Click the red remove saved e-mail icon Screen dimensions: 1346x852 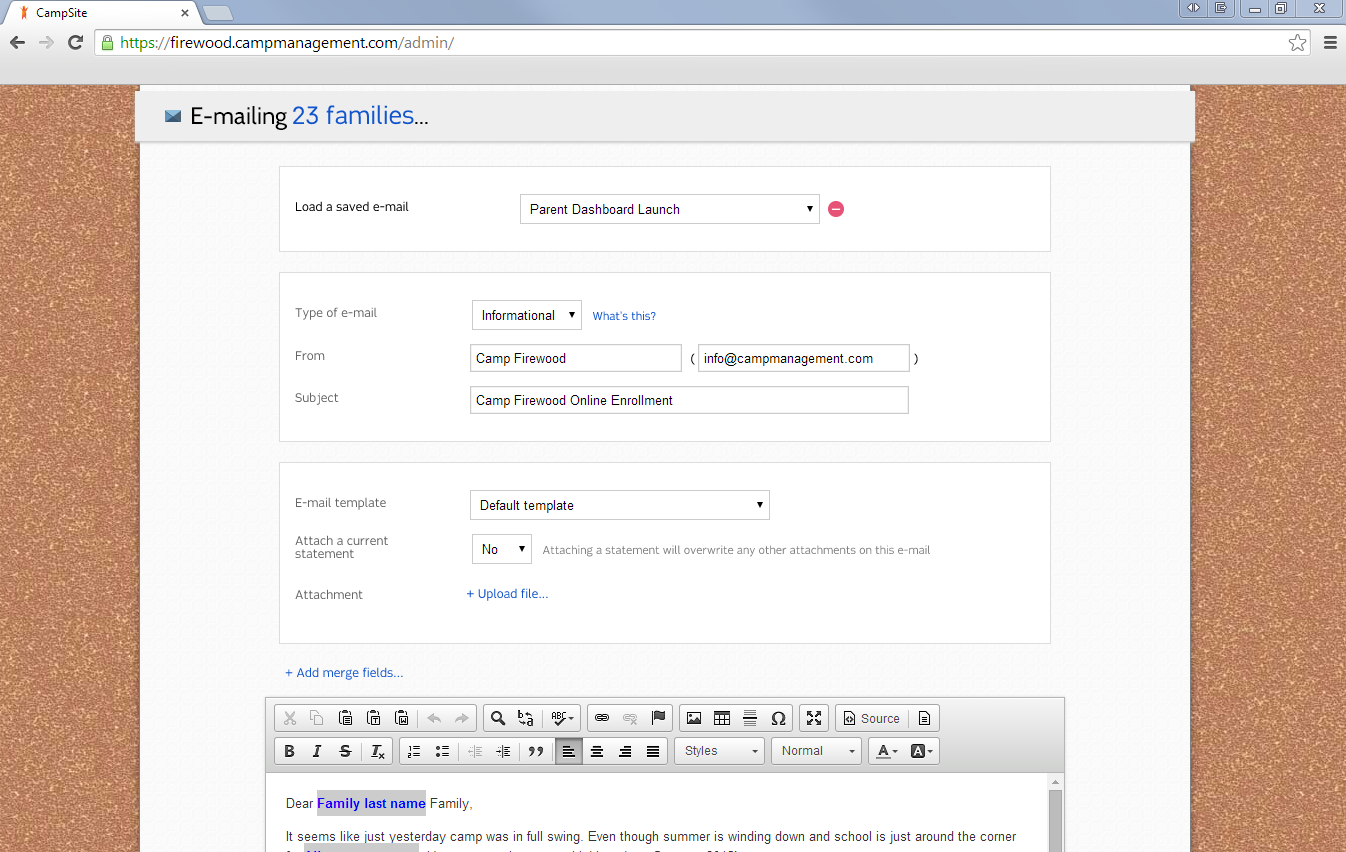click(x=836, y=209)
